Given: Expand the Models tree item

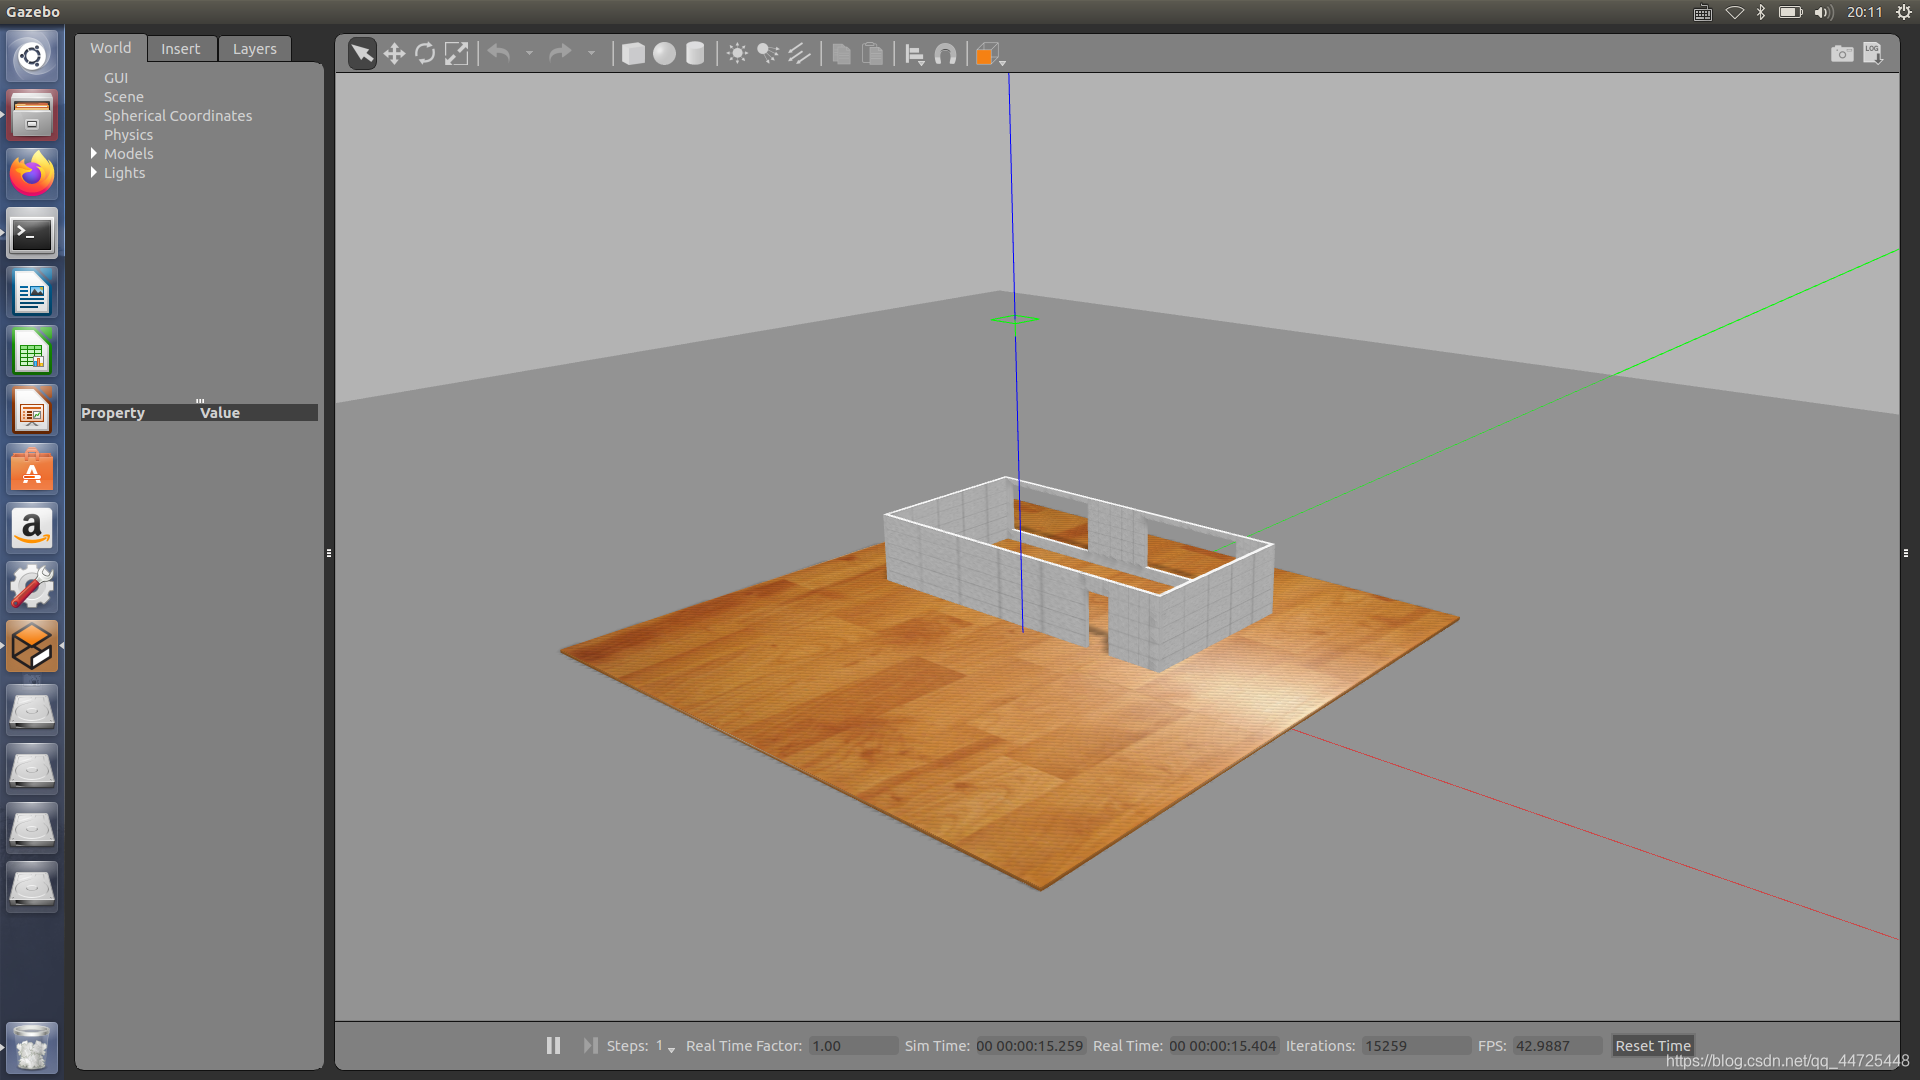Looking at the screenshot, I should click(92, 154).
